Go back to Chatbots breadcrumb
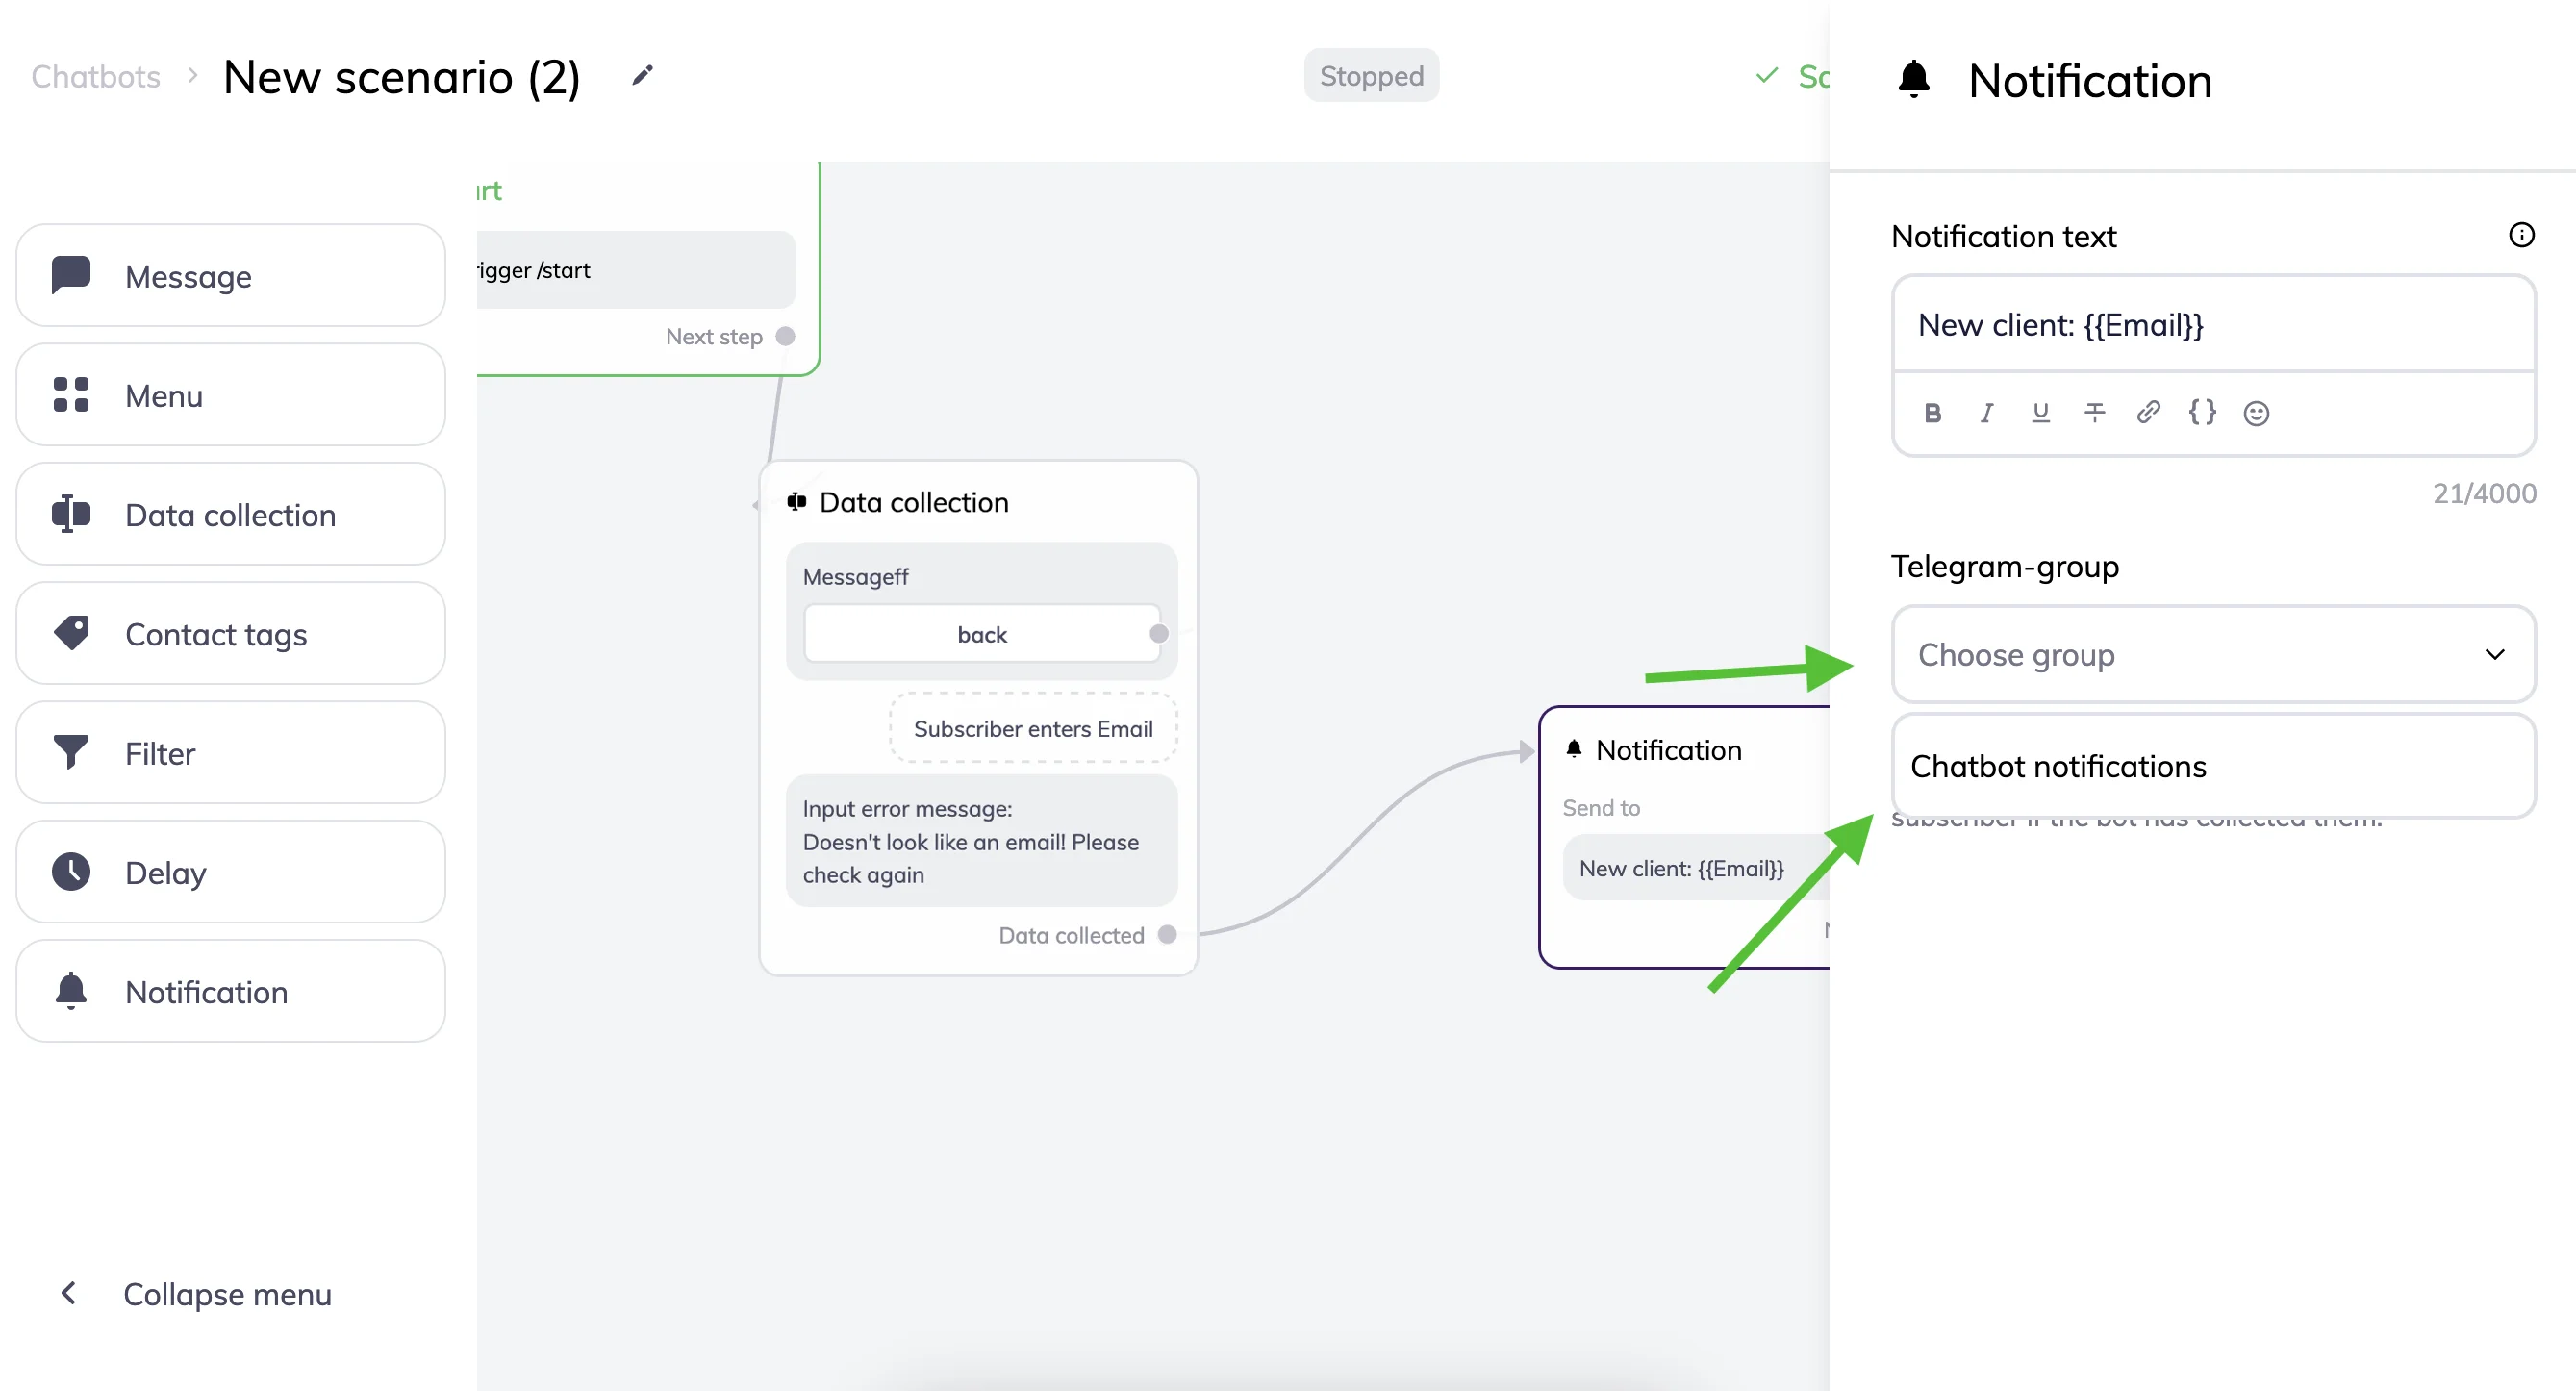Screen dimensions: 2576x1391 96,77
